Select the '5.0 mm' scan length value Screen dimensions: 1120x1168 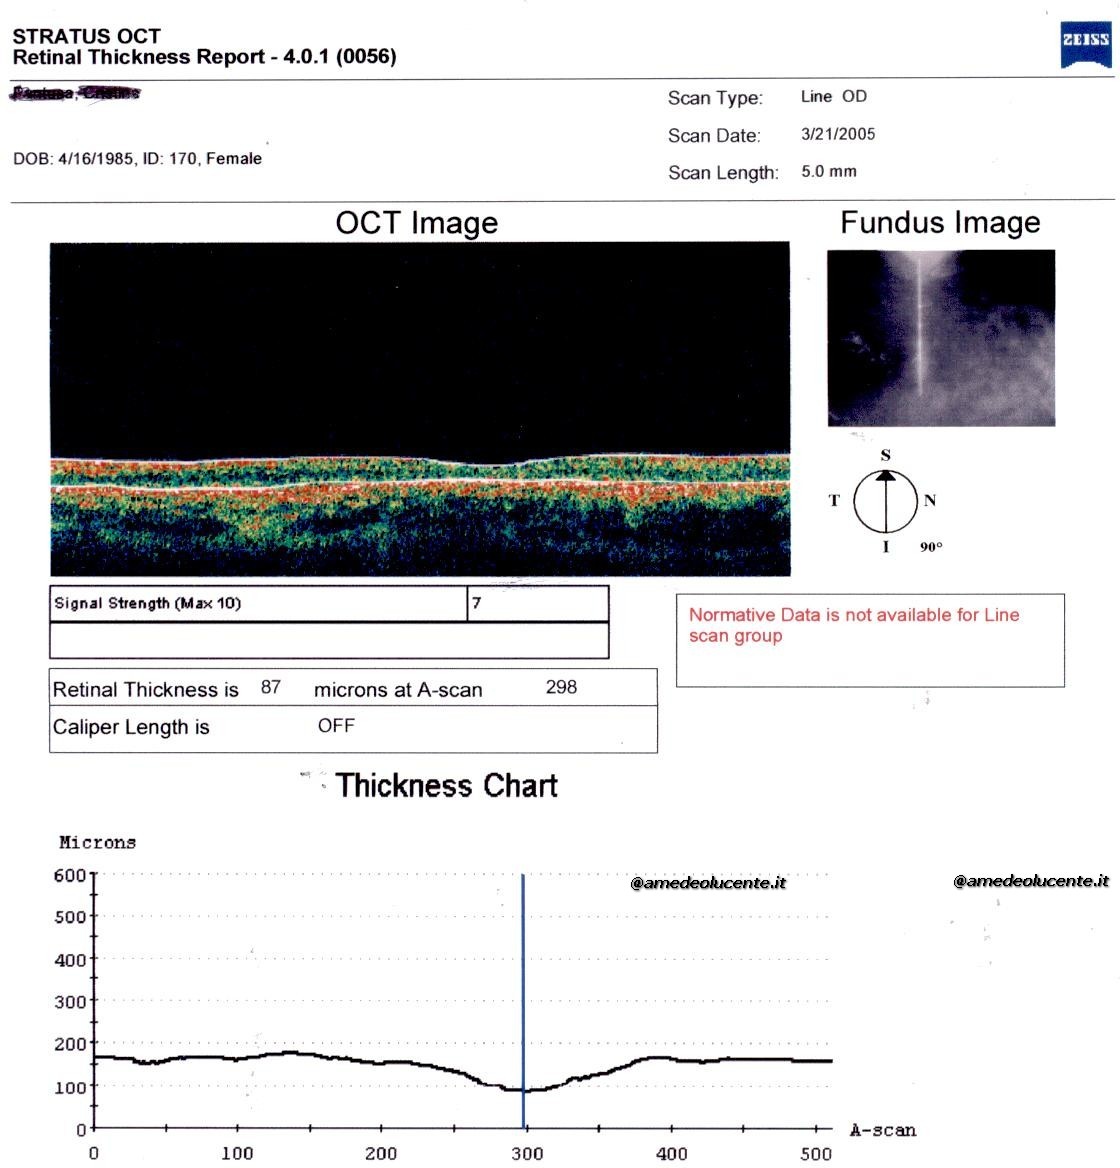829,171
